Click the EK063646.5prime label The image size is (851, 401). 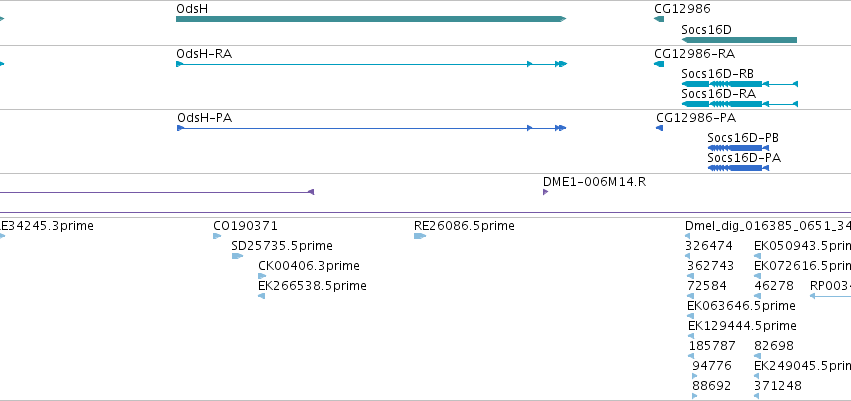coord(741,306)
